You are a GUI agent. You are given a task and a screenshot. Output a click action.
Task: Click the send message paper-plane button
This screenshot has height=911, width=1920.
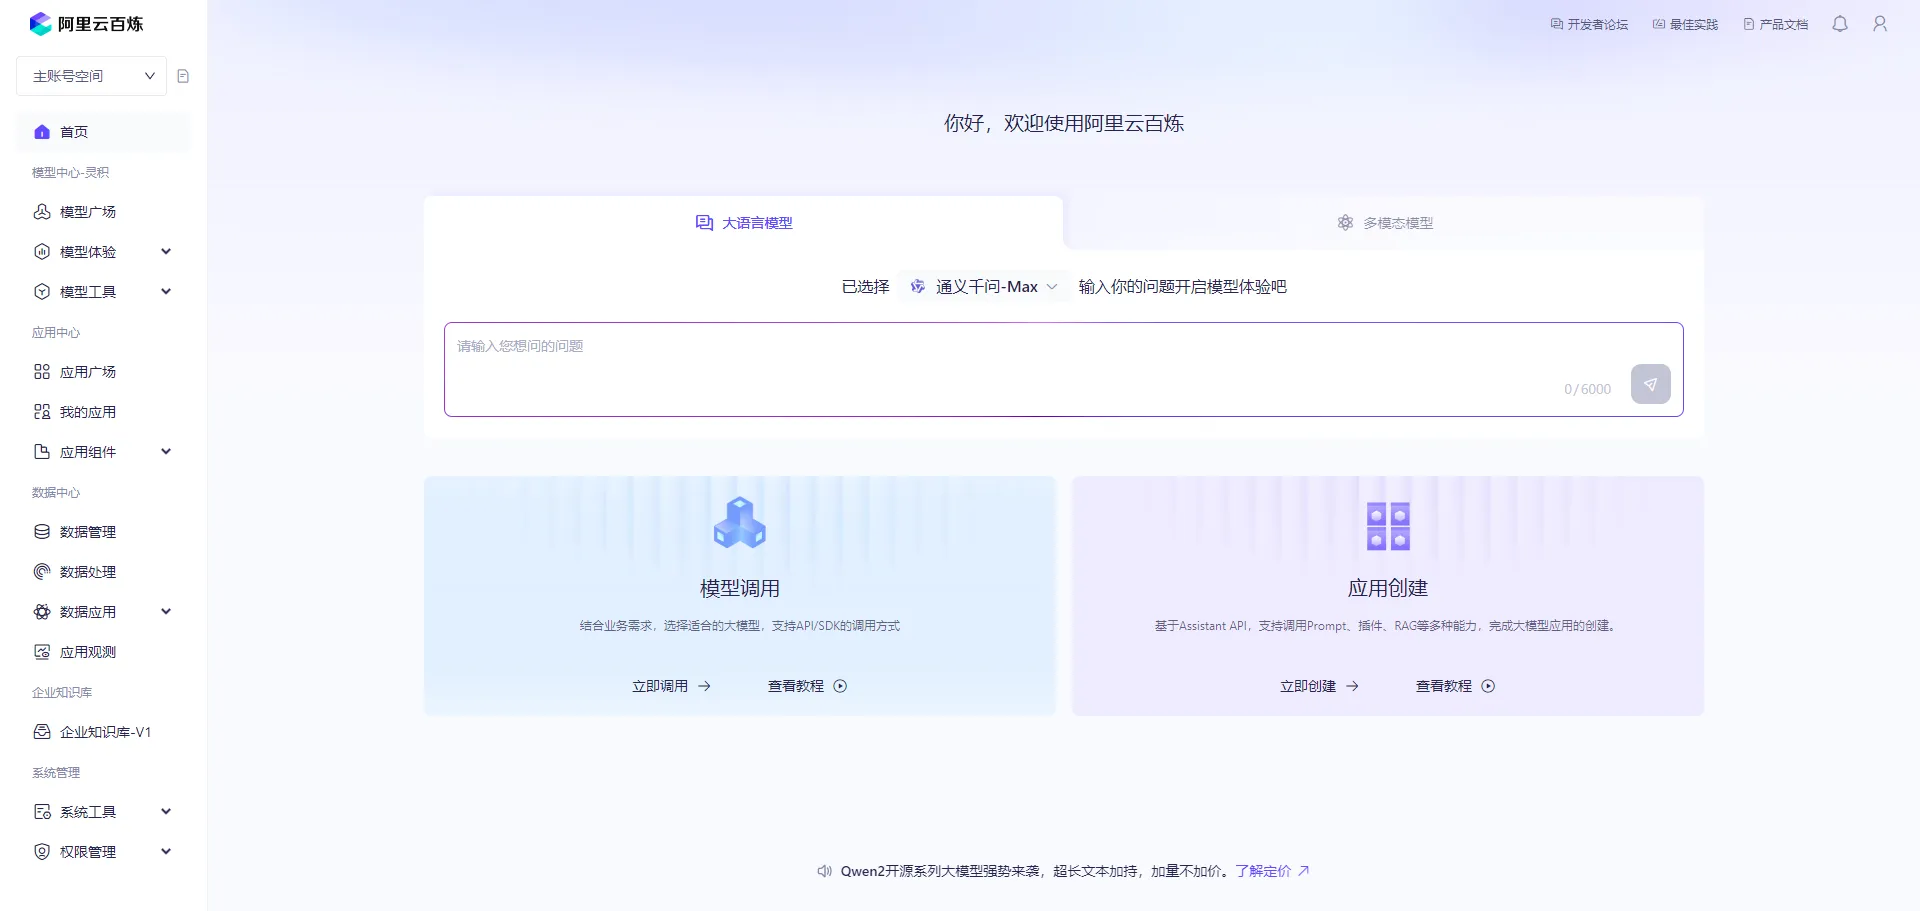pos(1651,384)
